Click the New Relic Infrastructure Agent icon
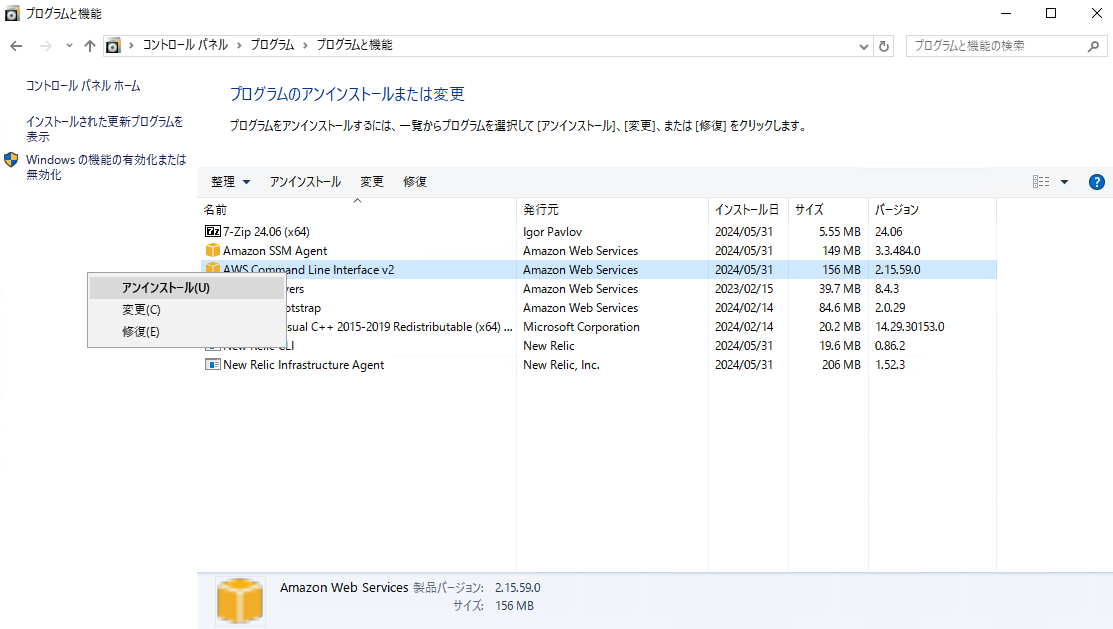 click(x=212, y=365)
